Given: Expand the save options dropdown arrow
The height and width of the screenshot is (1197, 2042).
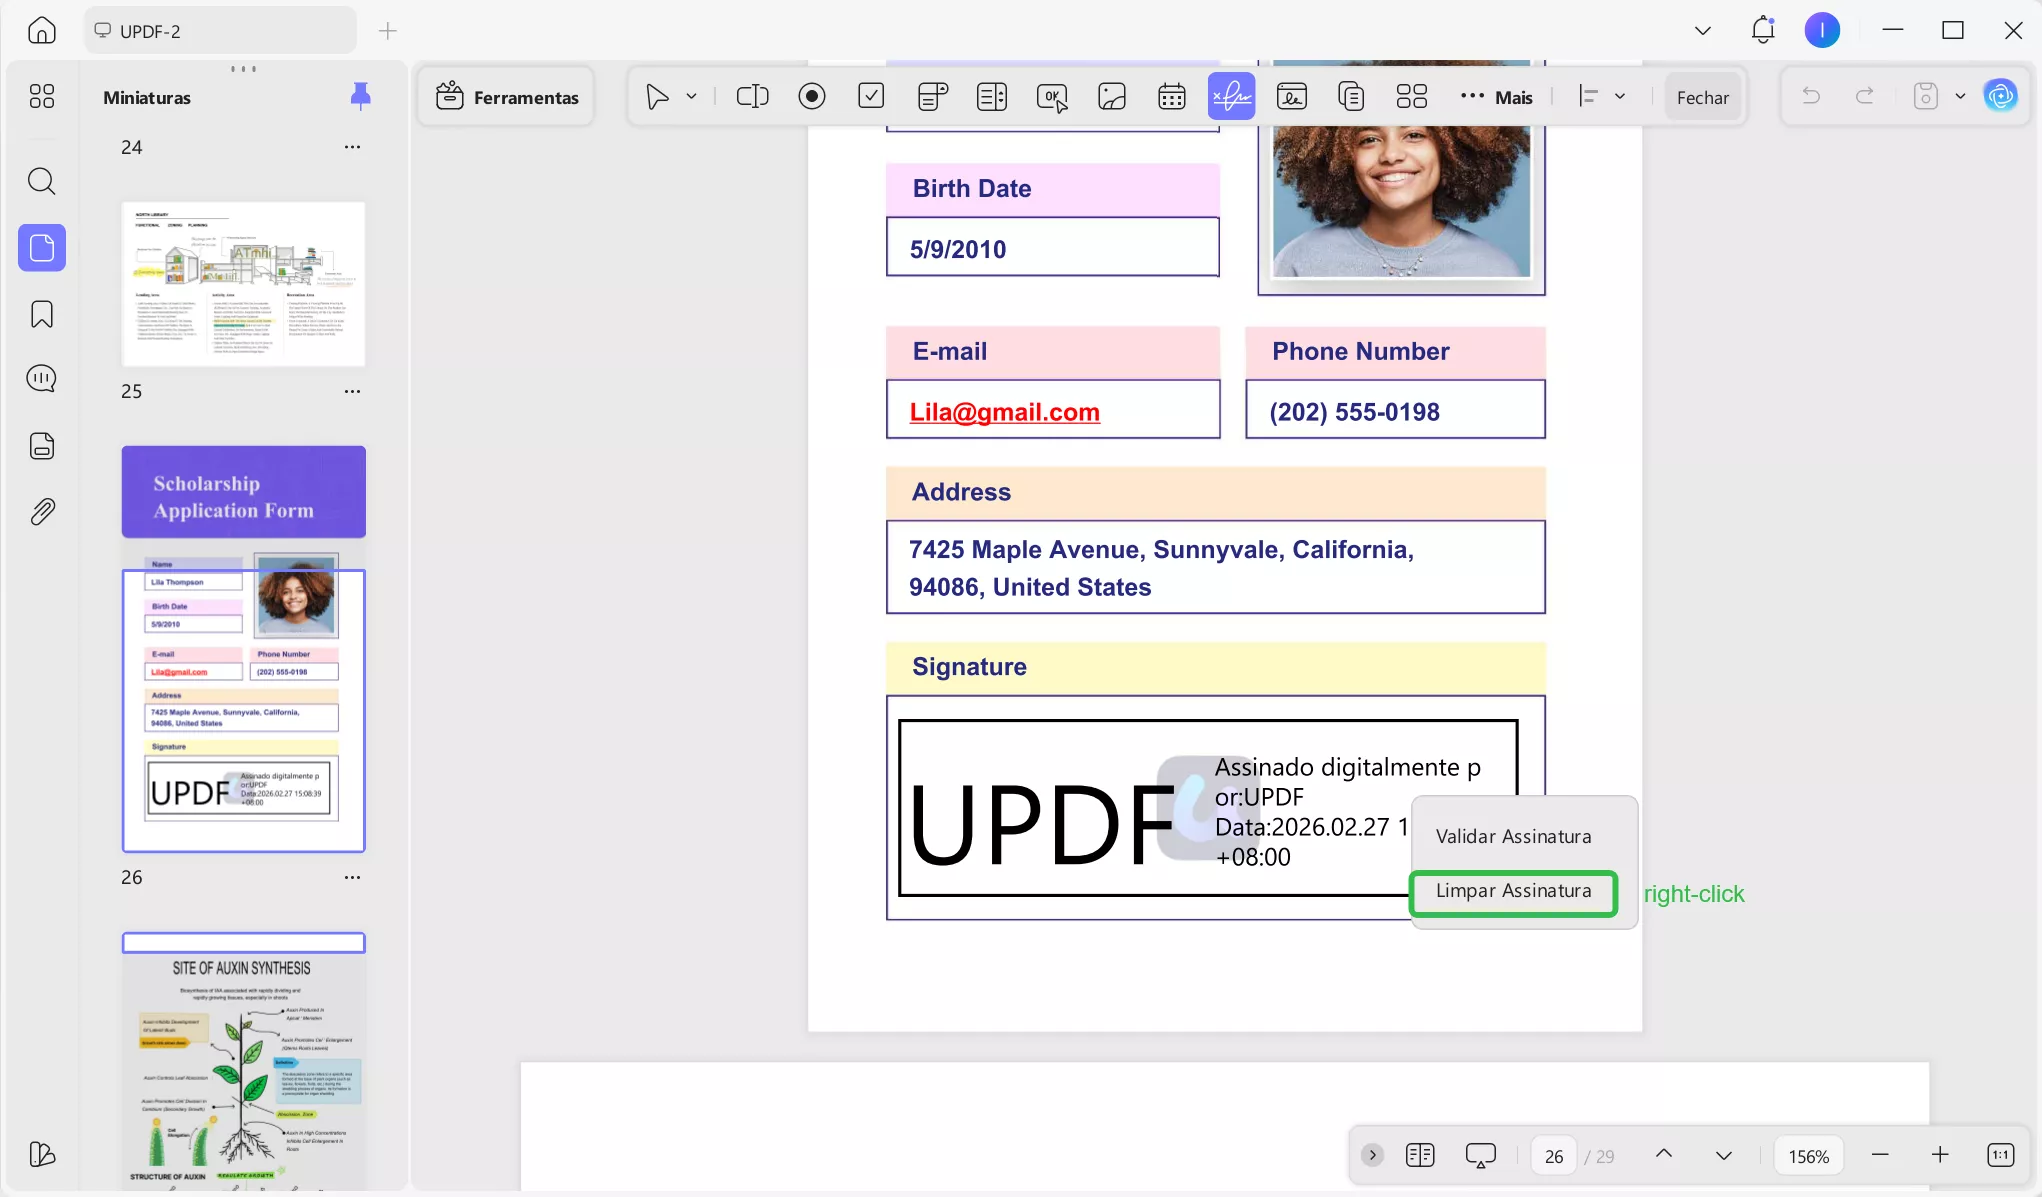Looking at the screenshot, I should [1960, 97].
